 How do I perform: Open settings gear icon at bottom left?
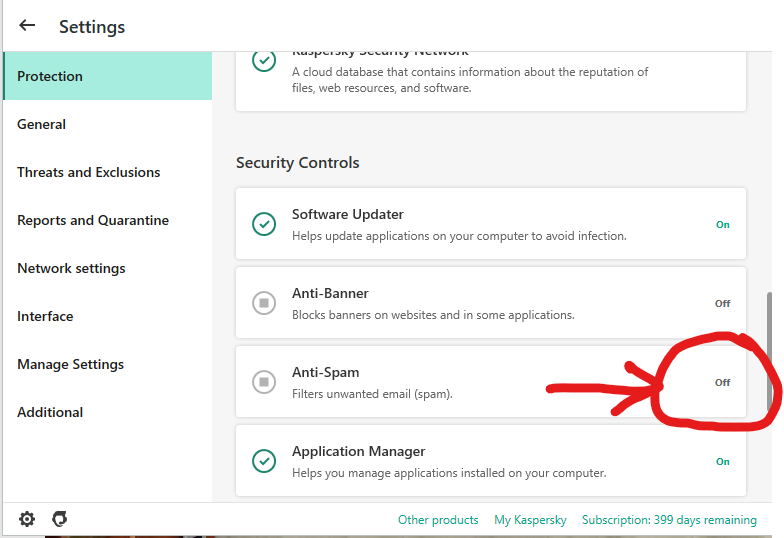coord(27,519)
